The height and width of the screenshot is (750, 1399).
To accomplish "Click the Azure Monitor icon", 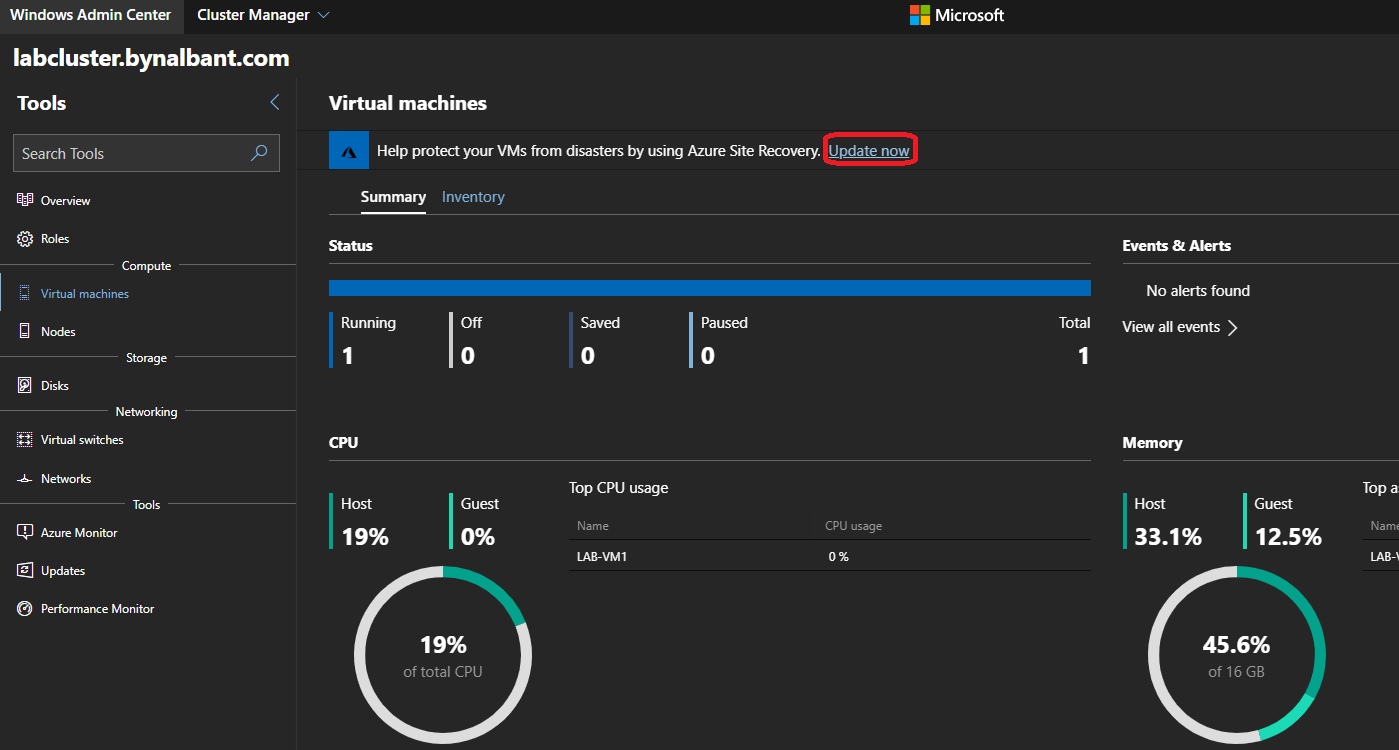I will pos(25,532).
